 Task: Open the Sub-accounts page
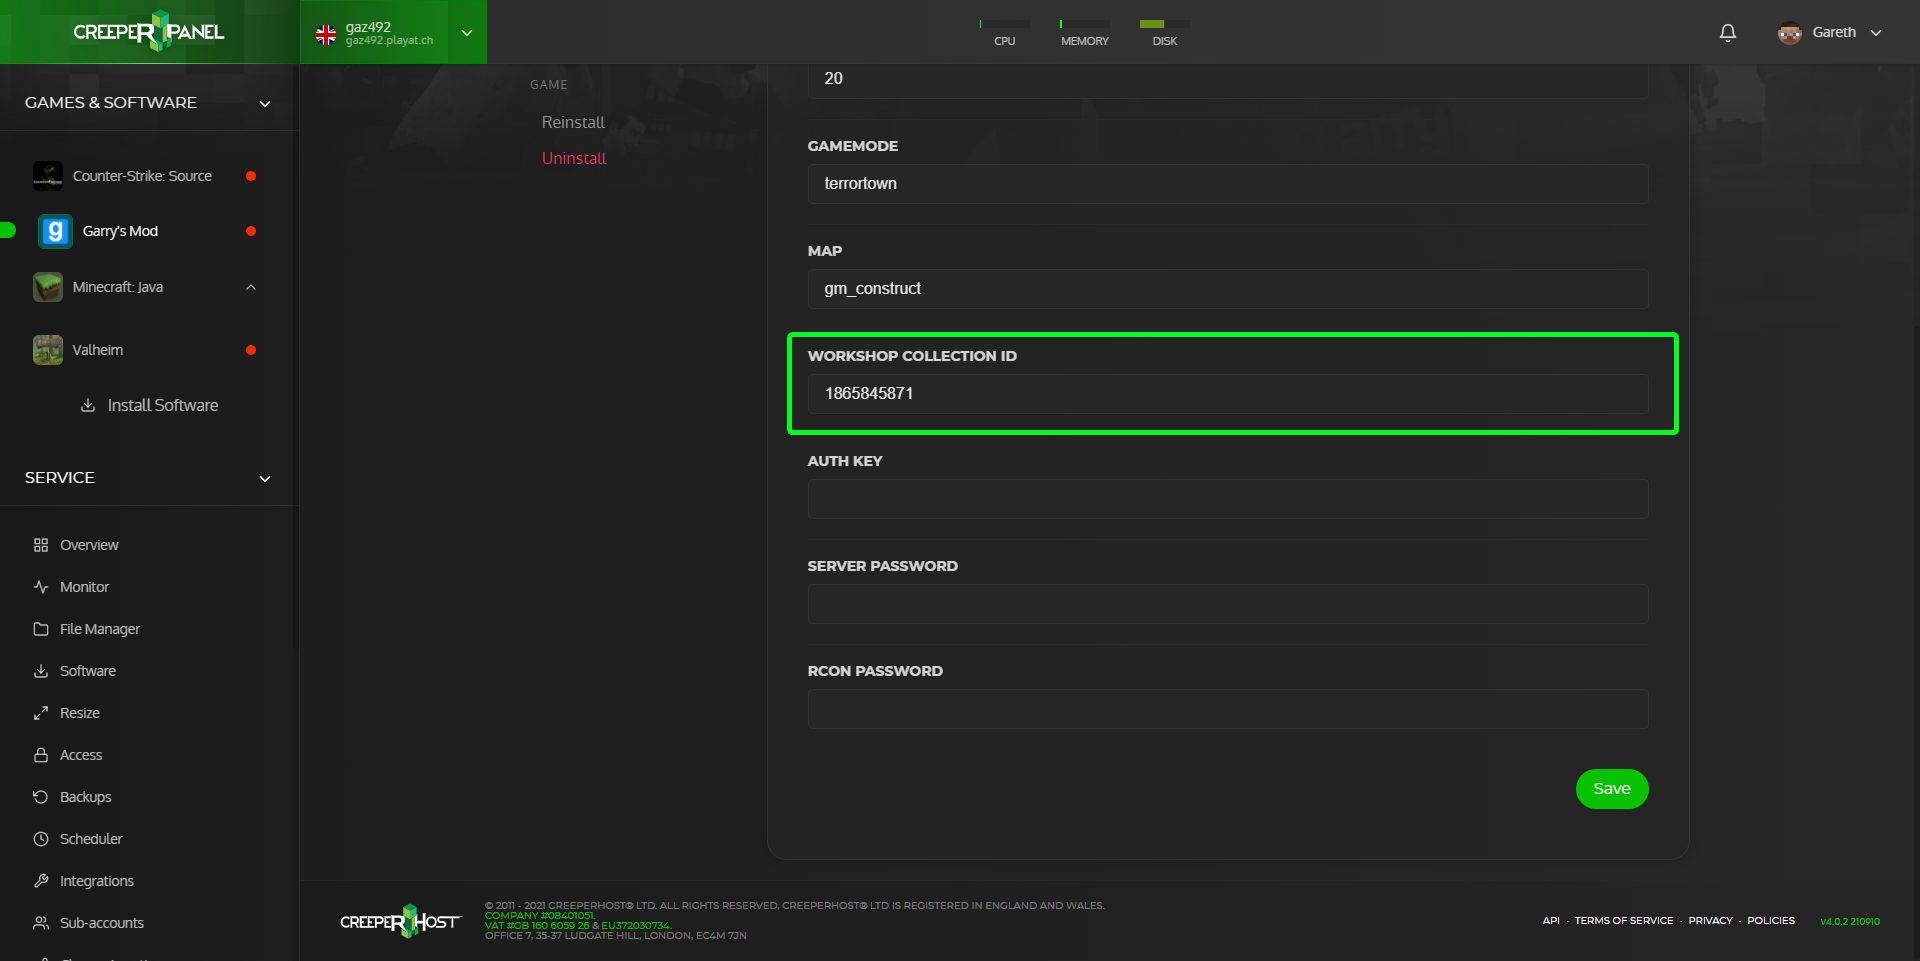[102, 923]
